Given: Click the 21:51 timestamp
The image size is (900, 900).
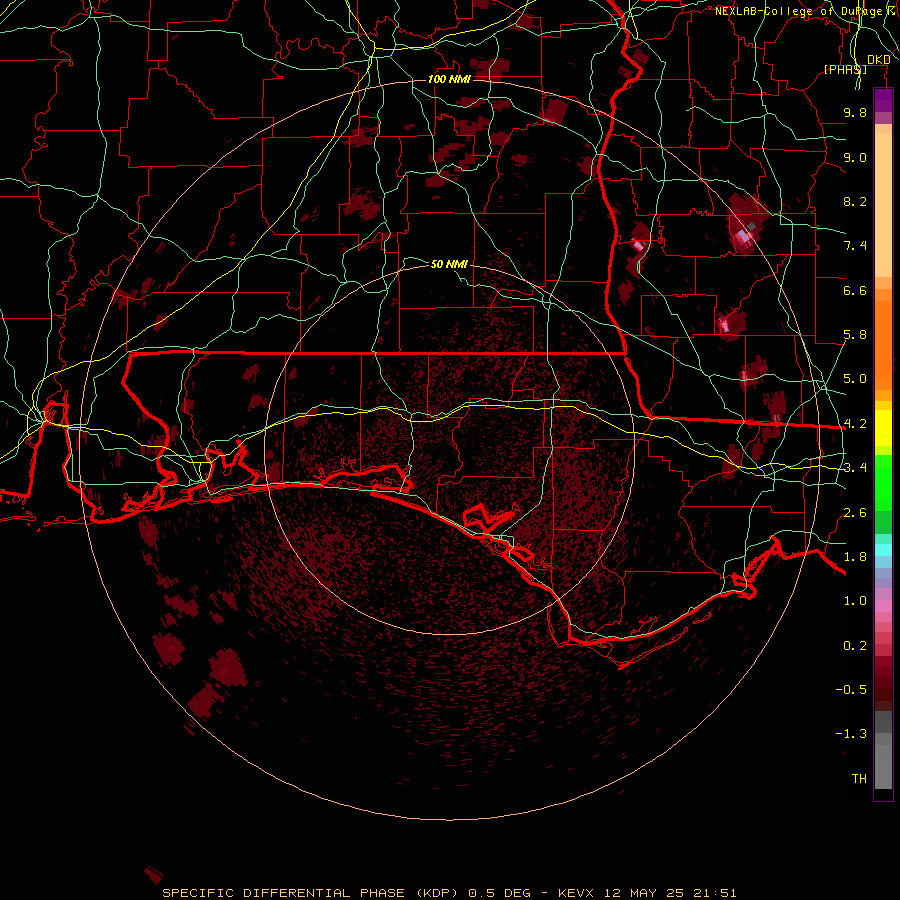Looking at the screenshot, I should 713,893.
